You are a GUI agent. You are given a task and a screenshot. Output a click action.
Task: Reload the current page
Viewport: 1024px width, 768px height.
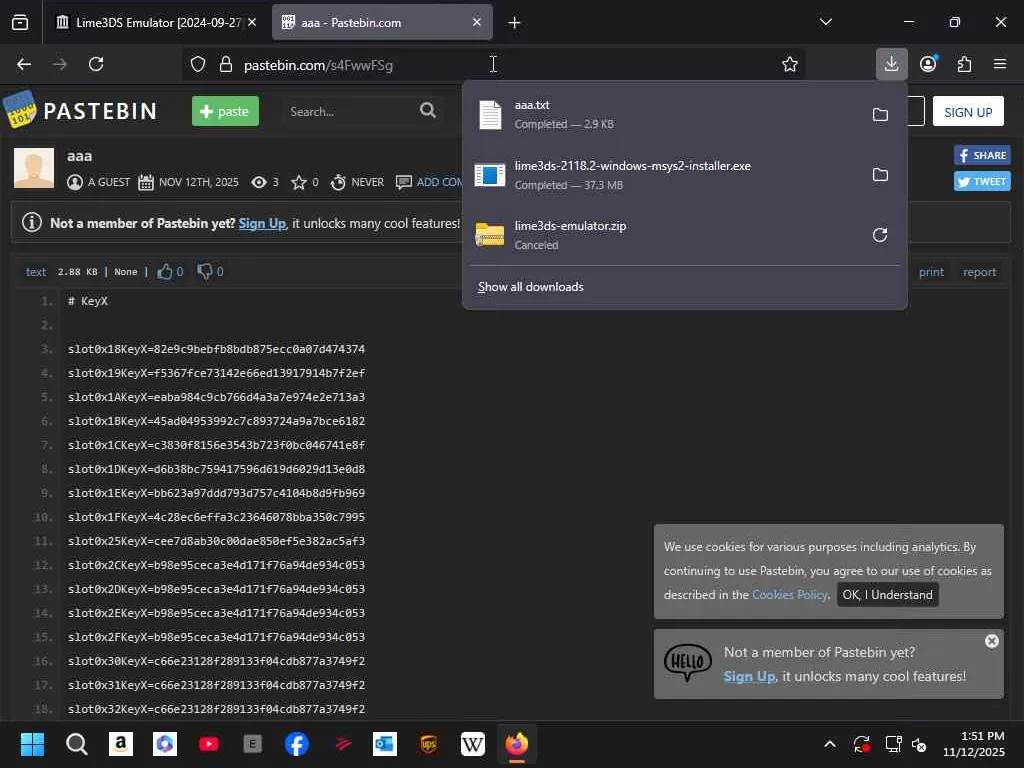[96, 64]
